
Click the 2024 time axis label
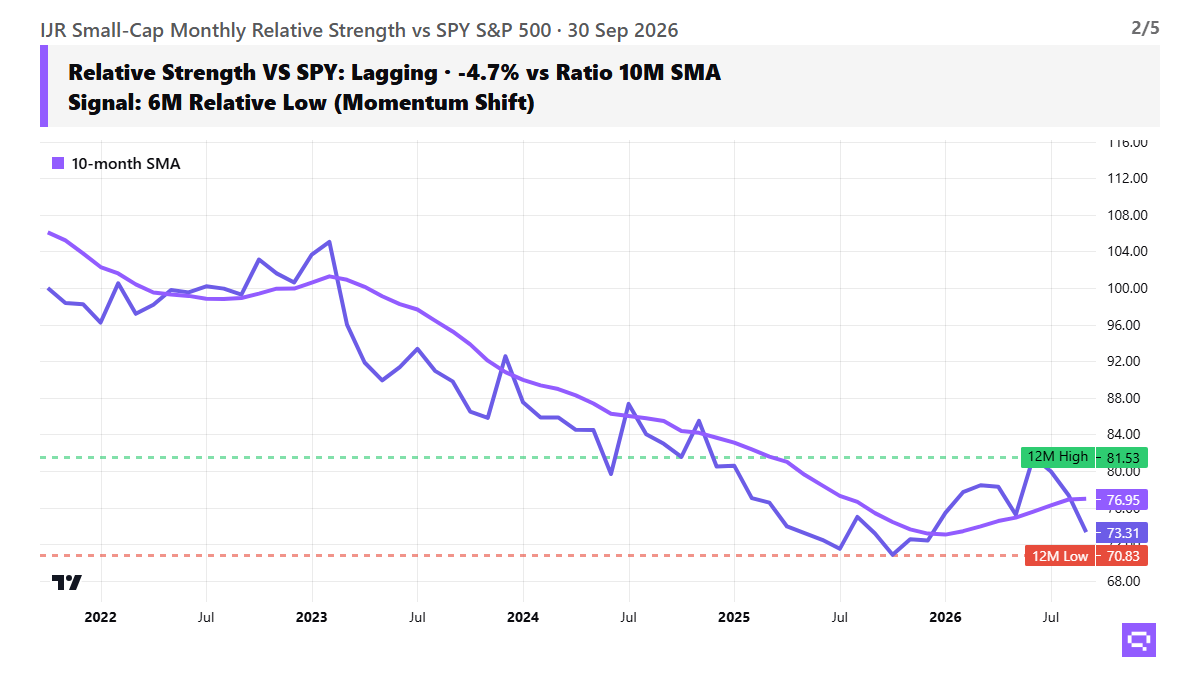[x=523, y=617]
